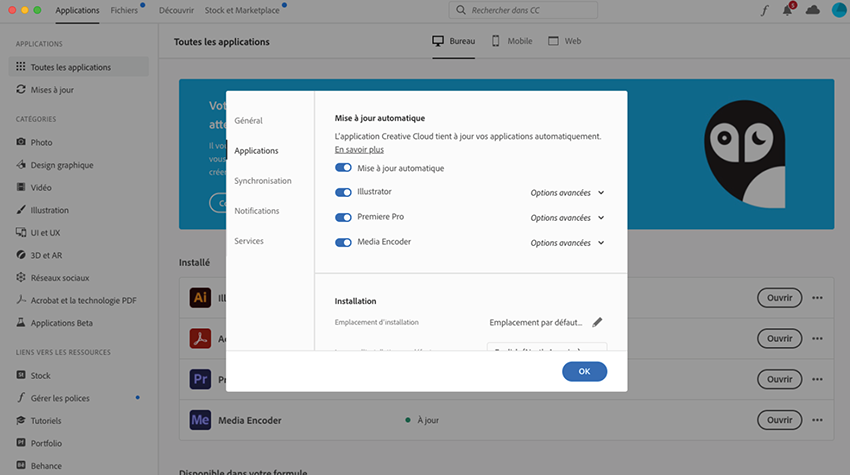Switch to Mobile platform tab

(512, 41)
